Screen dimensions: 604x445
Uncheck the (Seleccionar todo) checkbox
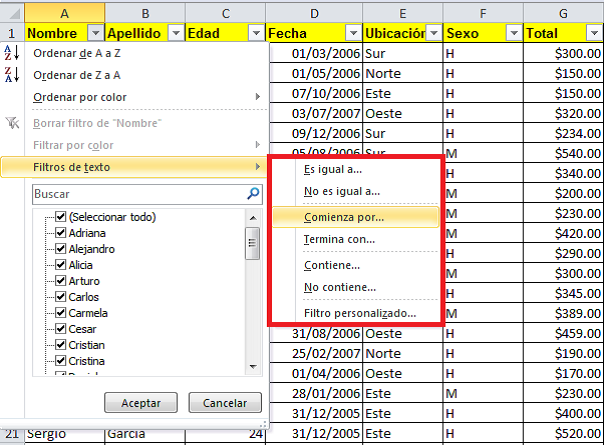(61, 217)
